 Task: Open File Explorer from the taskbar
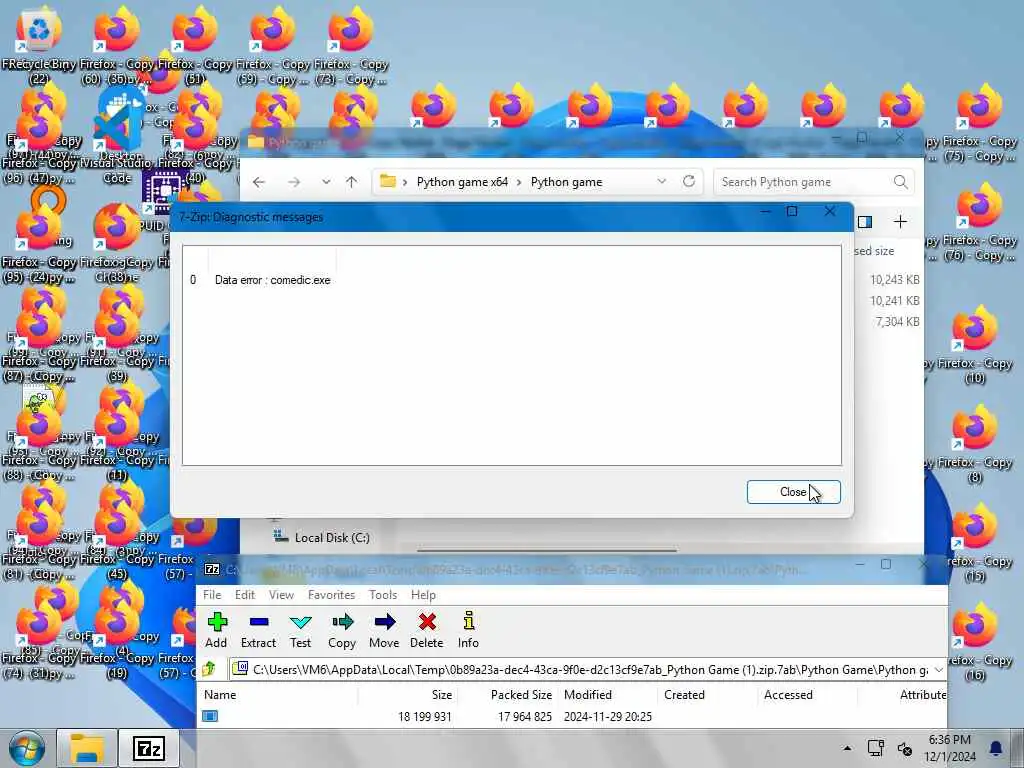(87, 748)
